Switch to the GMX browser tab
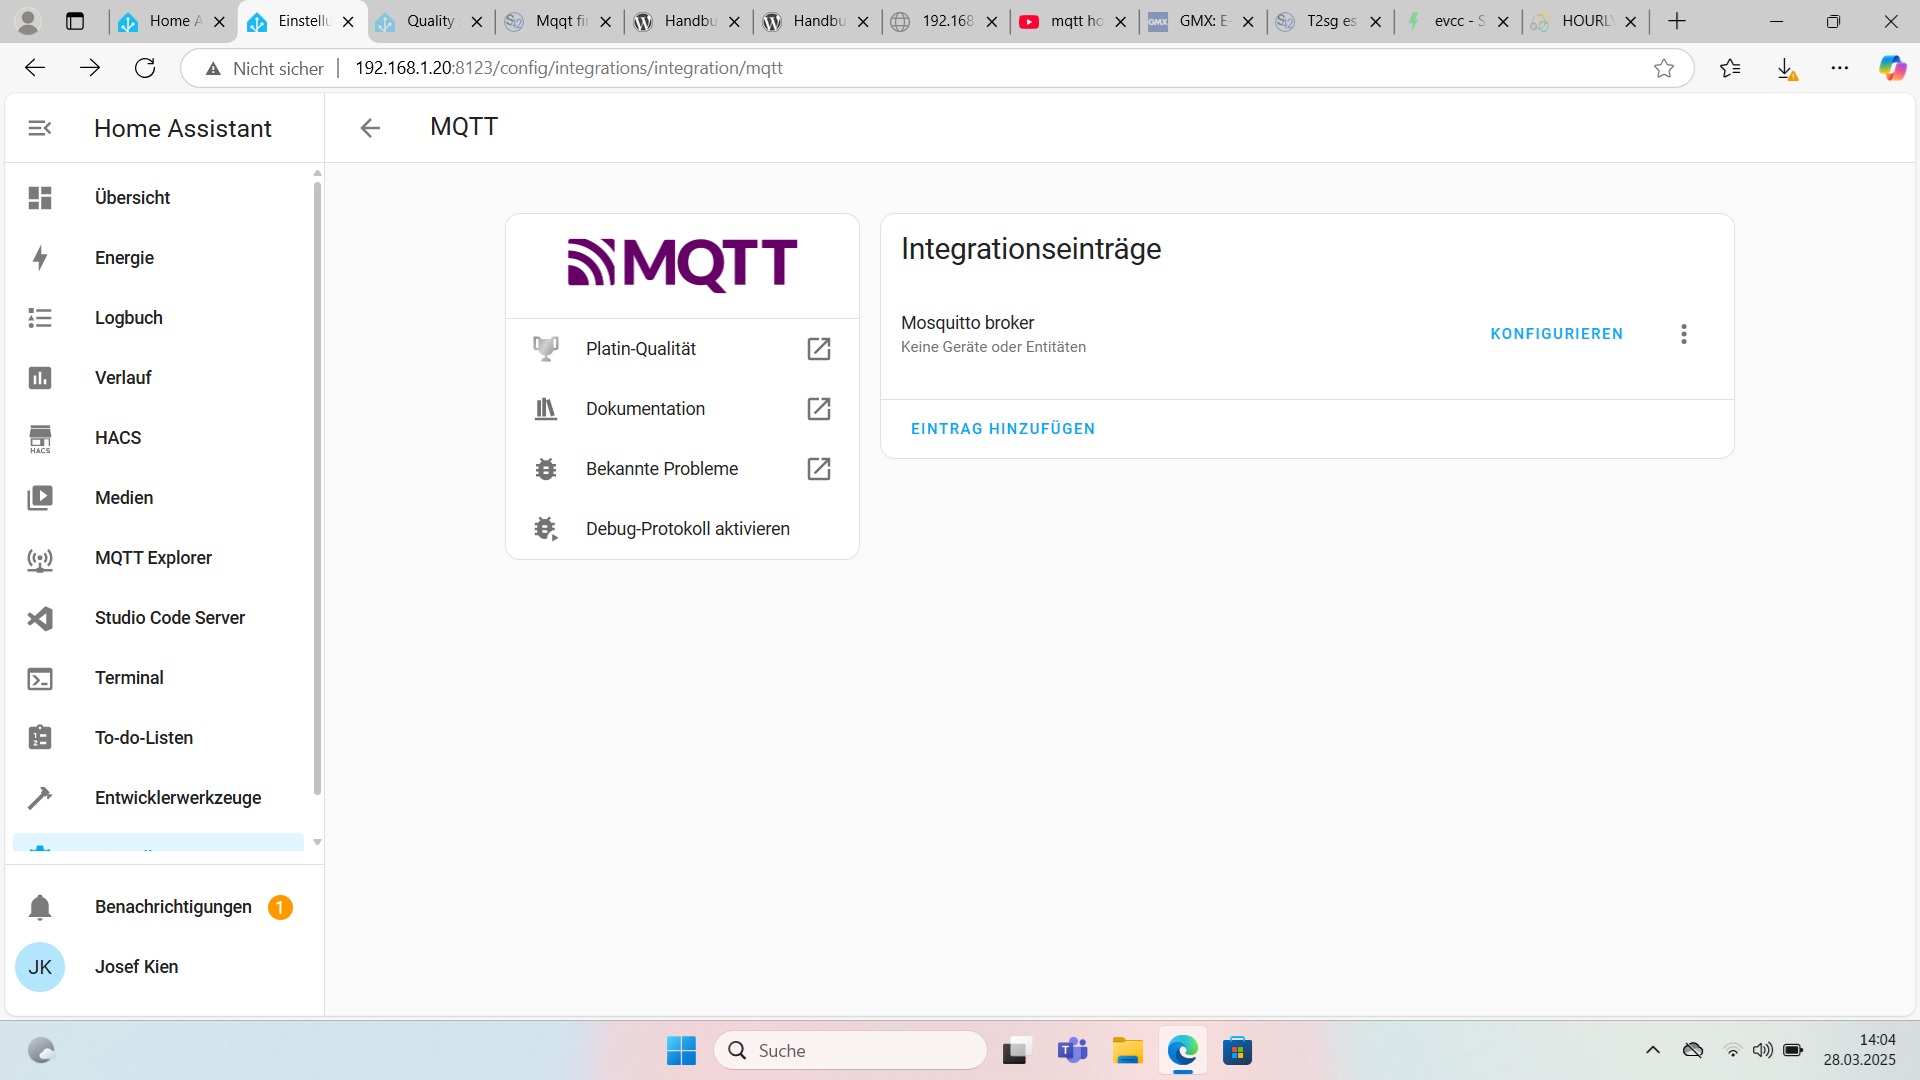The image size is (1920, 1080). 1202,21
